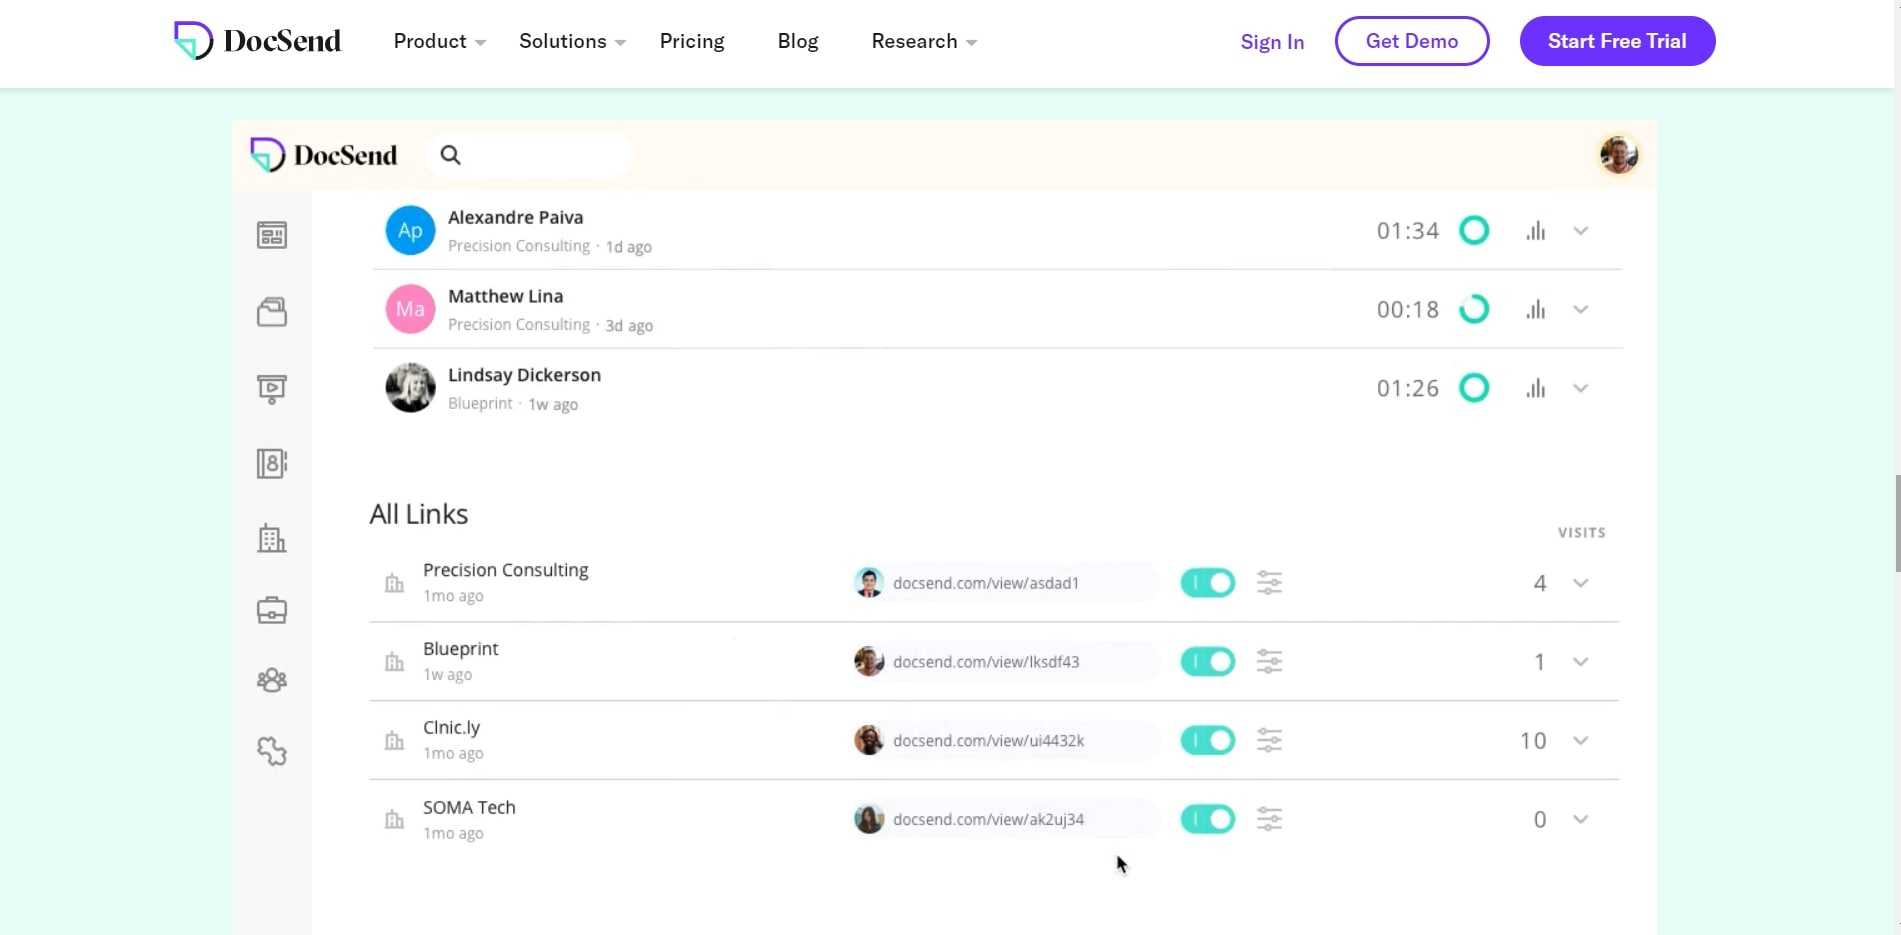Open the team members group icon
Screen dimensions: 1901x935
click(x=272, y=680)
